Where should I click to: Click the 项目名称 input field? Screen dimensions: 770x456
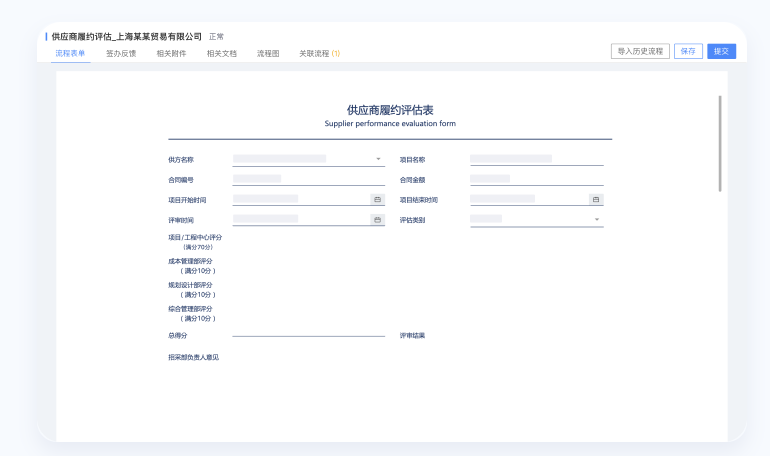pos(536,159)
